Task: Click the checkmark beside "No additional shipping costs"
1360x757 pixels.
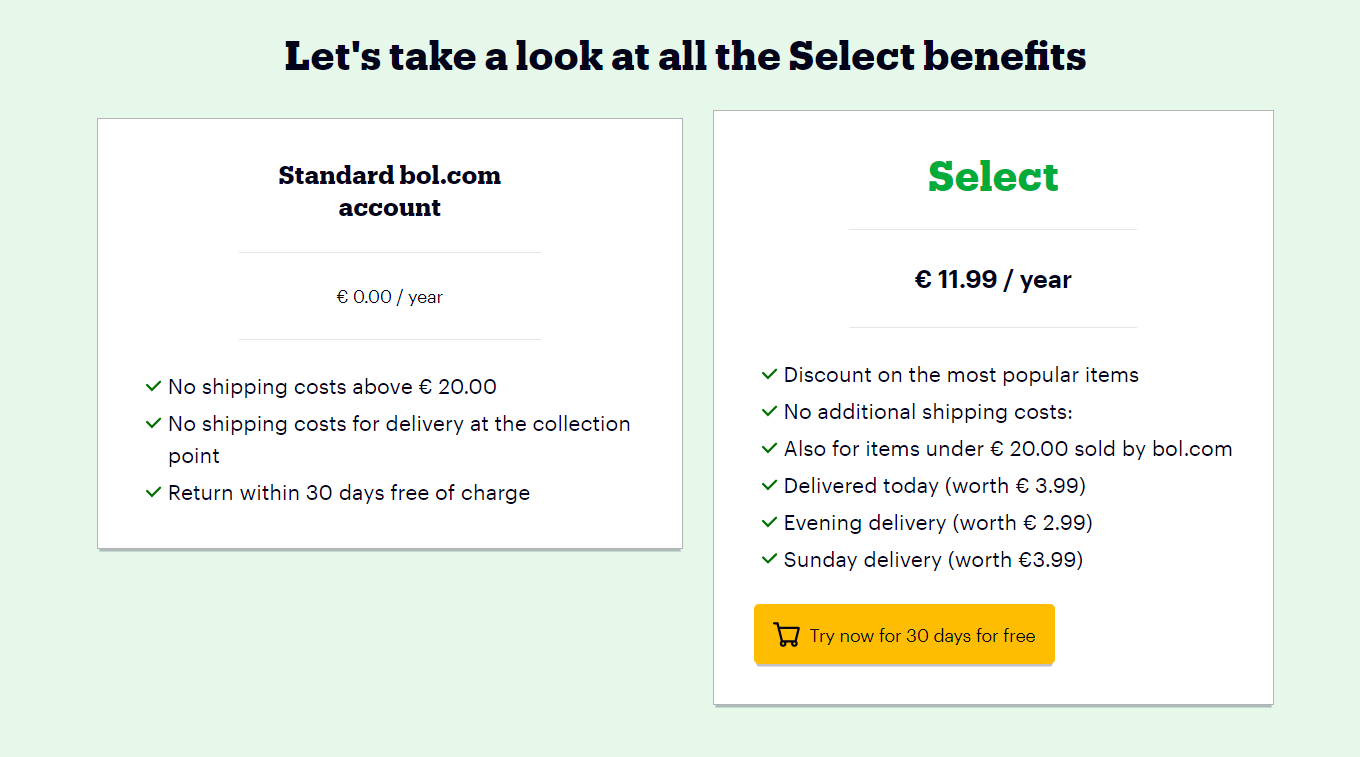Action: tap(768, 412)
